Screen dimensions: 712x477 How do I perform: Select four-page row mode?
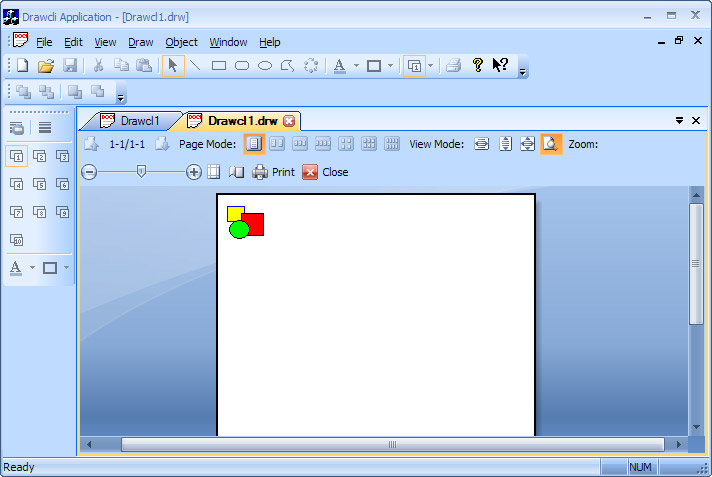click(323, 144)
